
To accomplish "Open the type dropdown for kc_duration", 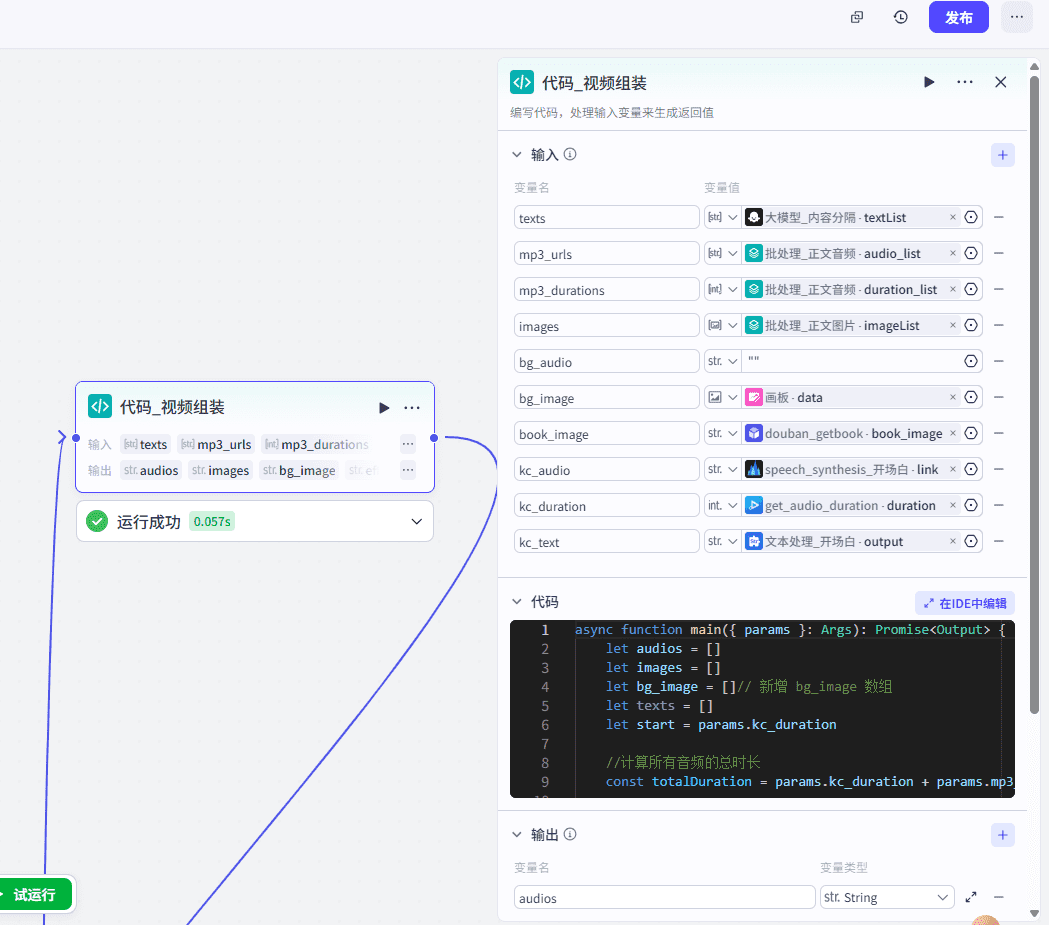I will click(721, 505).
